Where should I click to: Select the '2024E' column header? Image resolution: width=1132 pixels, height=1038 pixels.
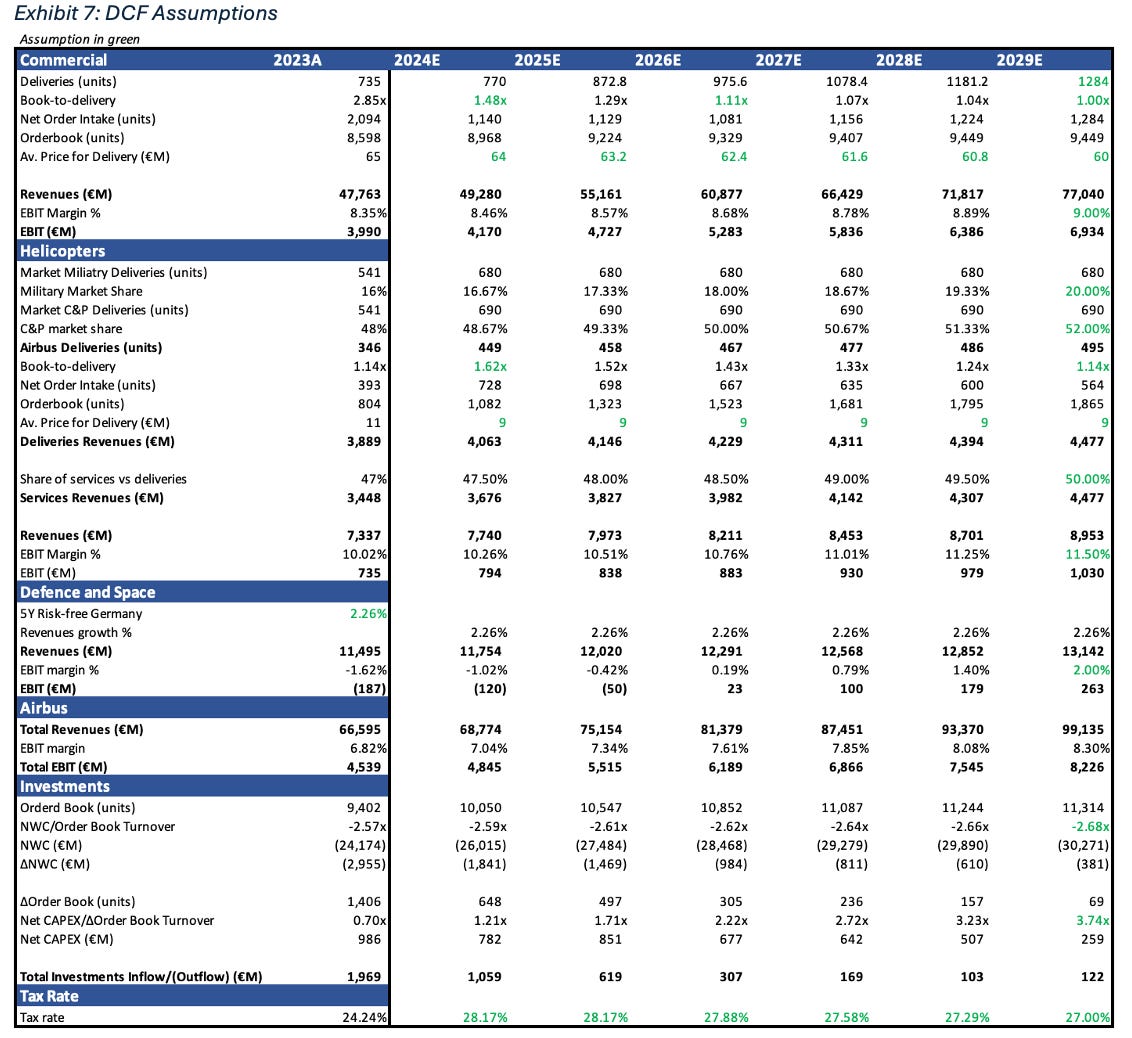pos(417,60)
